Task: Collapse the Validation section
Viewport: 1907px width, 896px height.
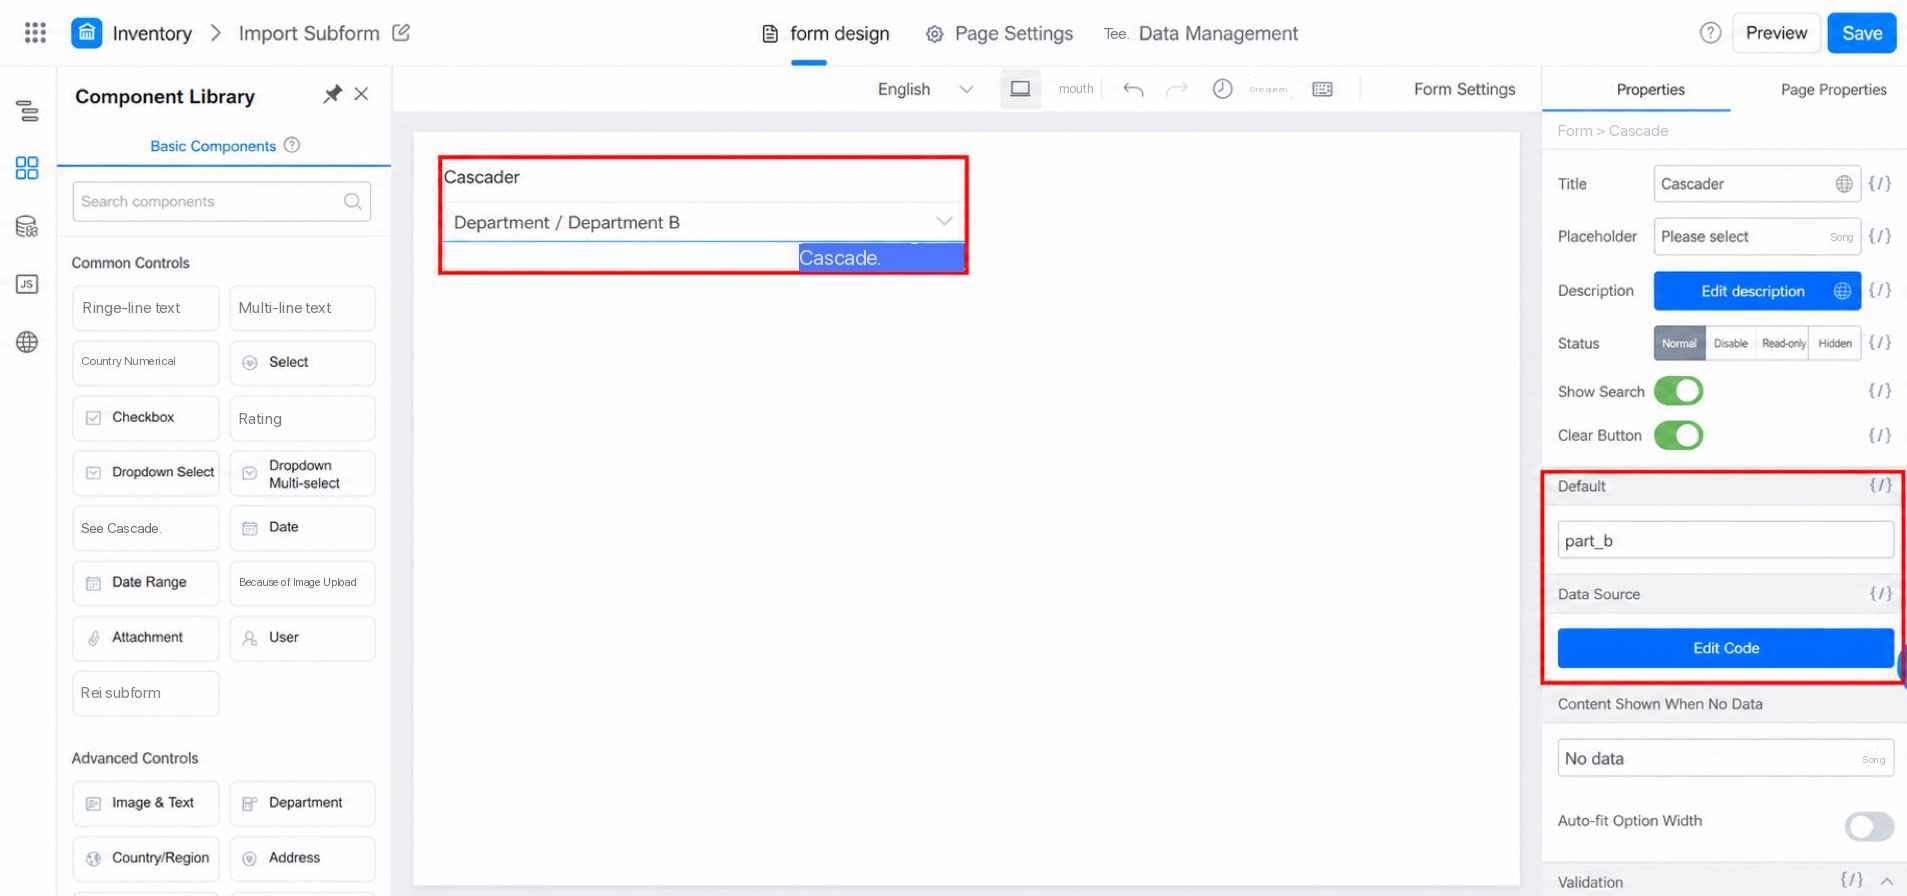Action: coord(1886,881)
